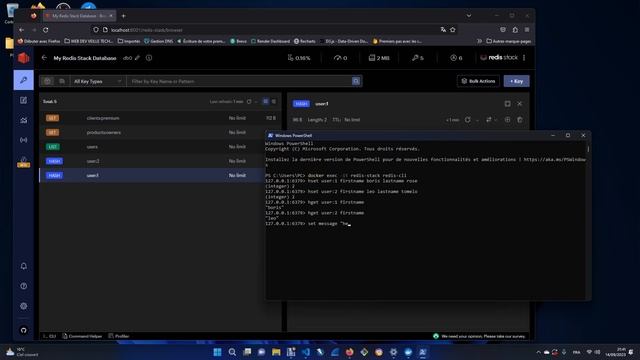Viewport: 640px width, 360px height.
Task: Toggle full screen for user:1 panel
Action: [507, 104]
